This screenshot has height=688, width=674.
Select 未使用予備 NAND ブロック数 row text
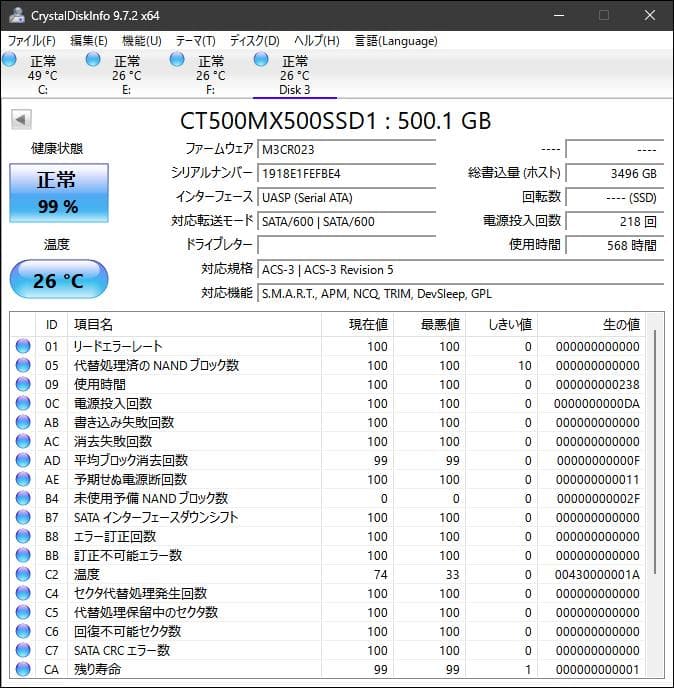click(151, 498)
